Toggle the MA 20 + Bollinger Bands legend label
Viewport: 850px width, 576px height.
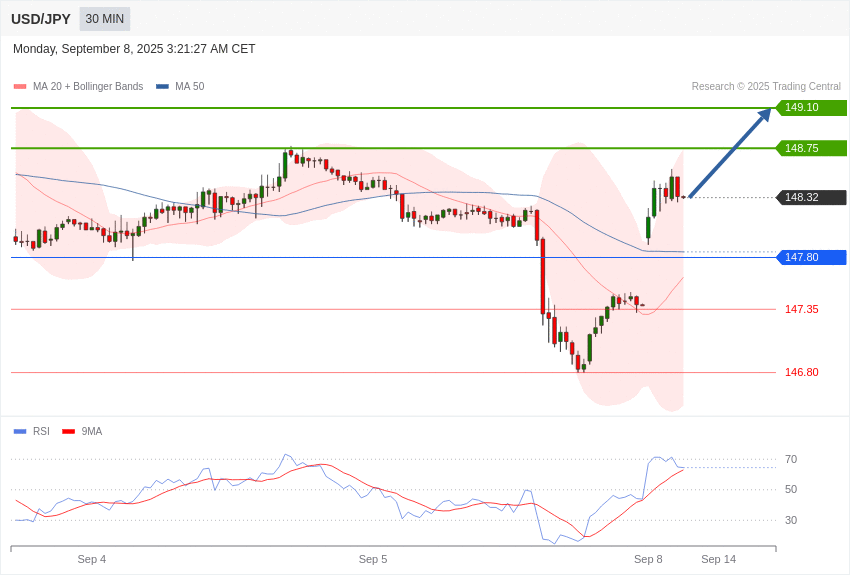(88, 87)
